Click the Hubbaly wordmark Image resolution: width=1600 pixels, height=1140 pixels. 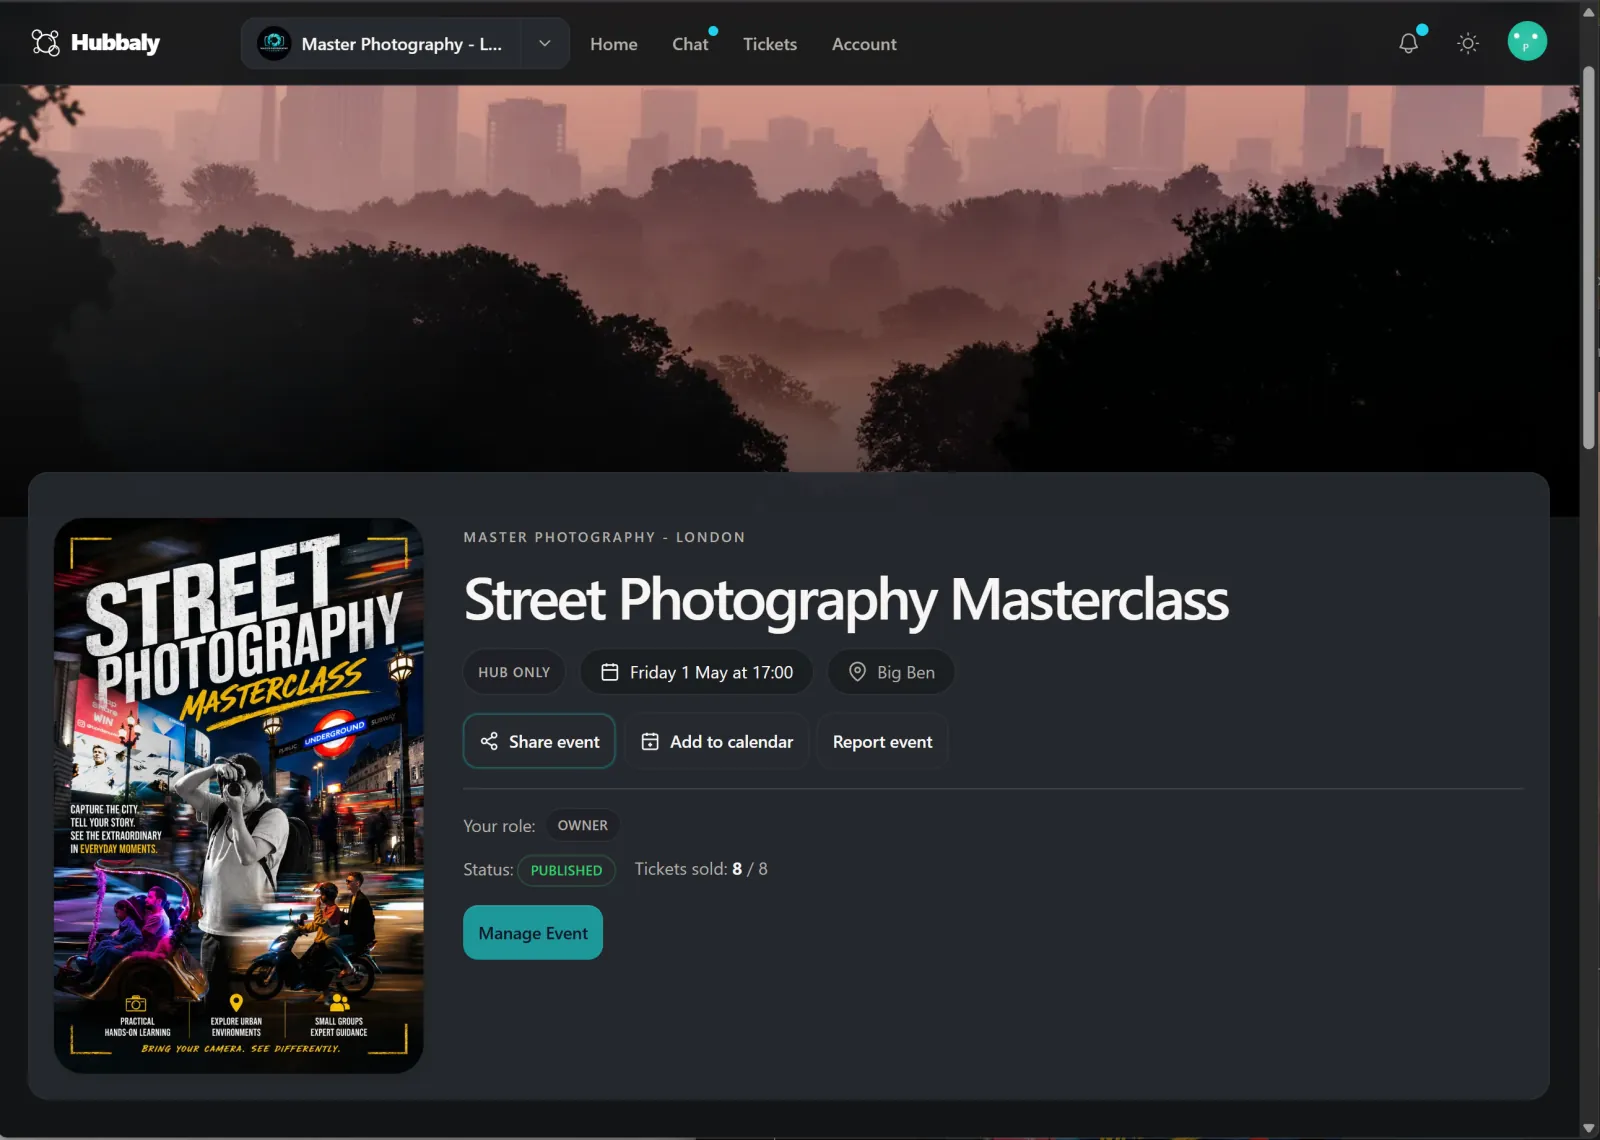pyautogui.click(x=116, y=42)
